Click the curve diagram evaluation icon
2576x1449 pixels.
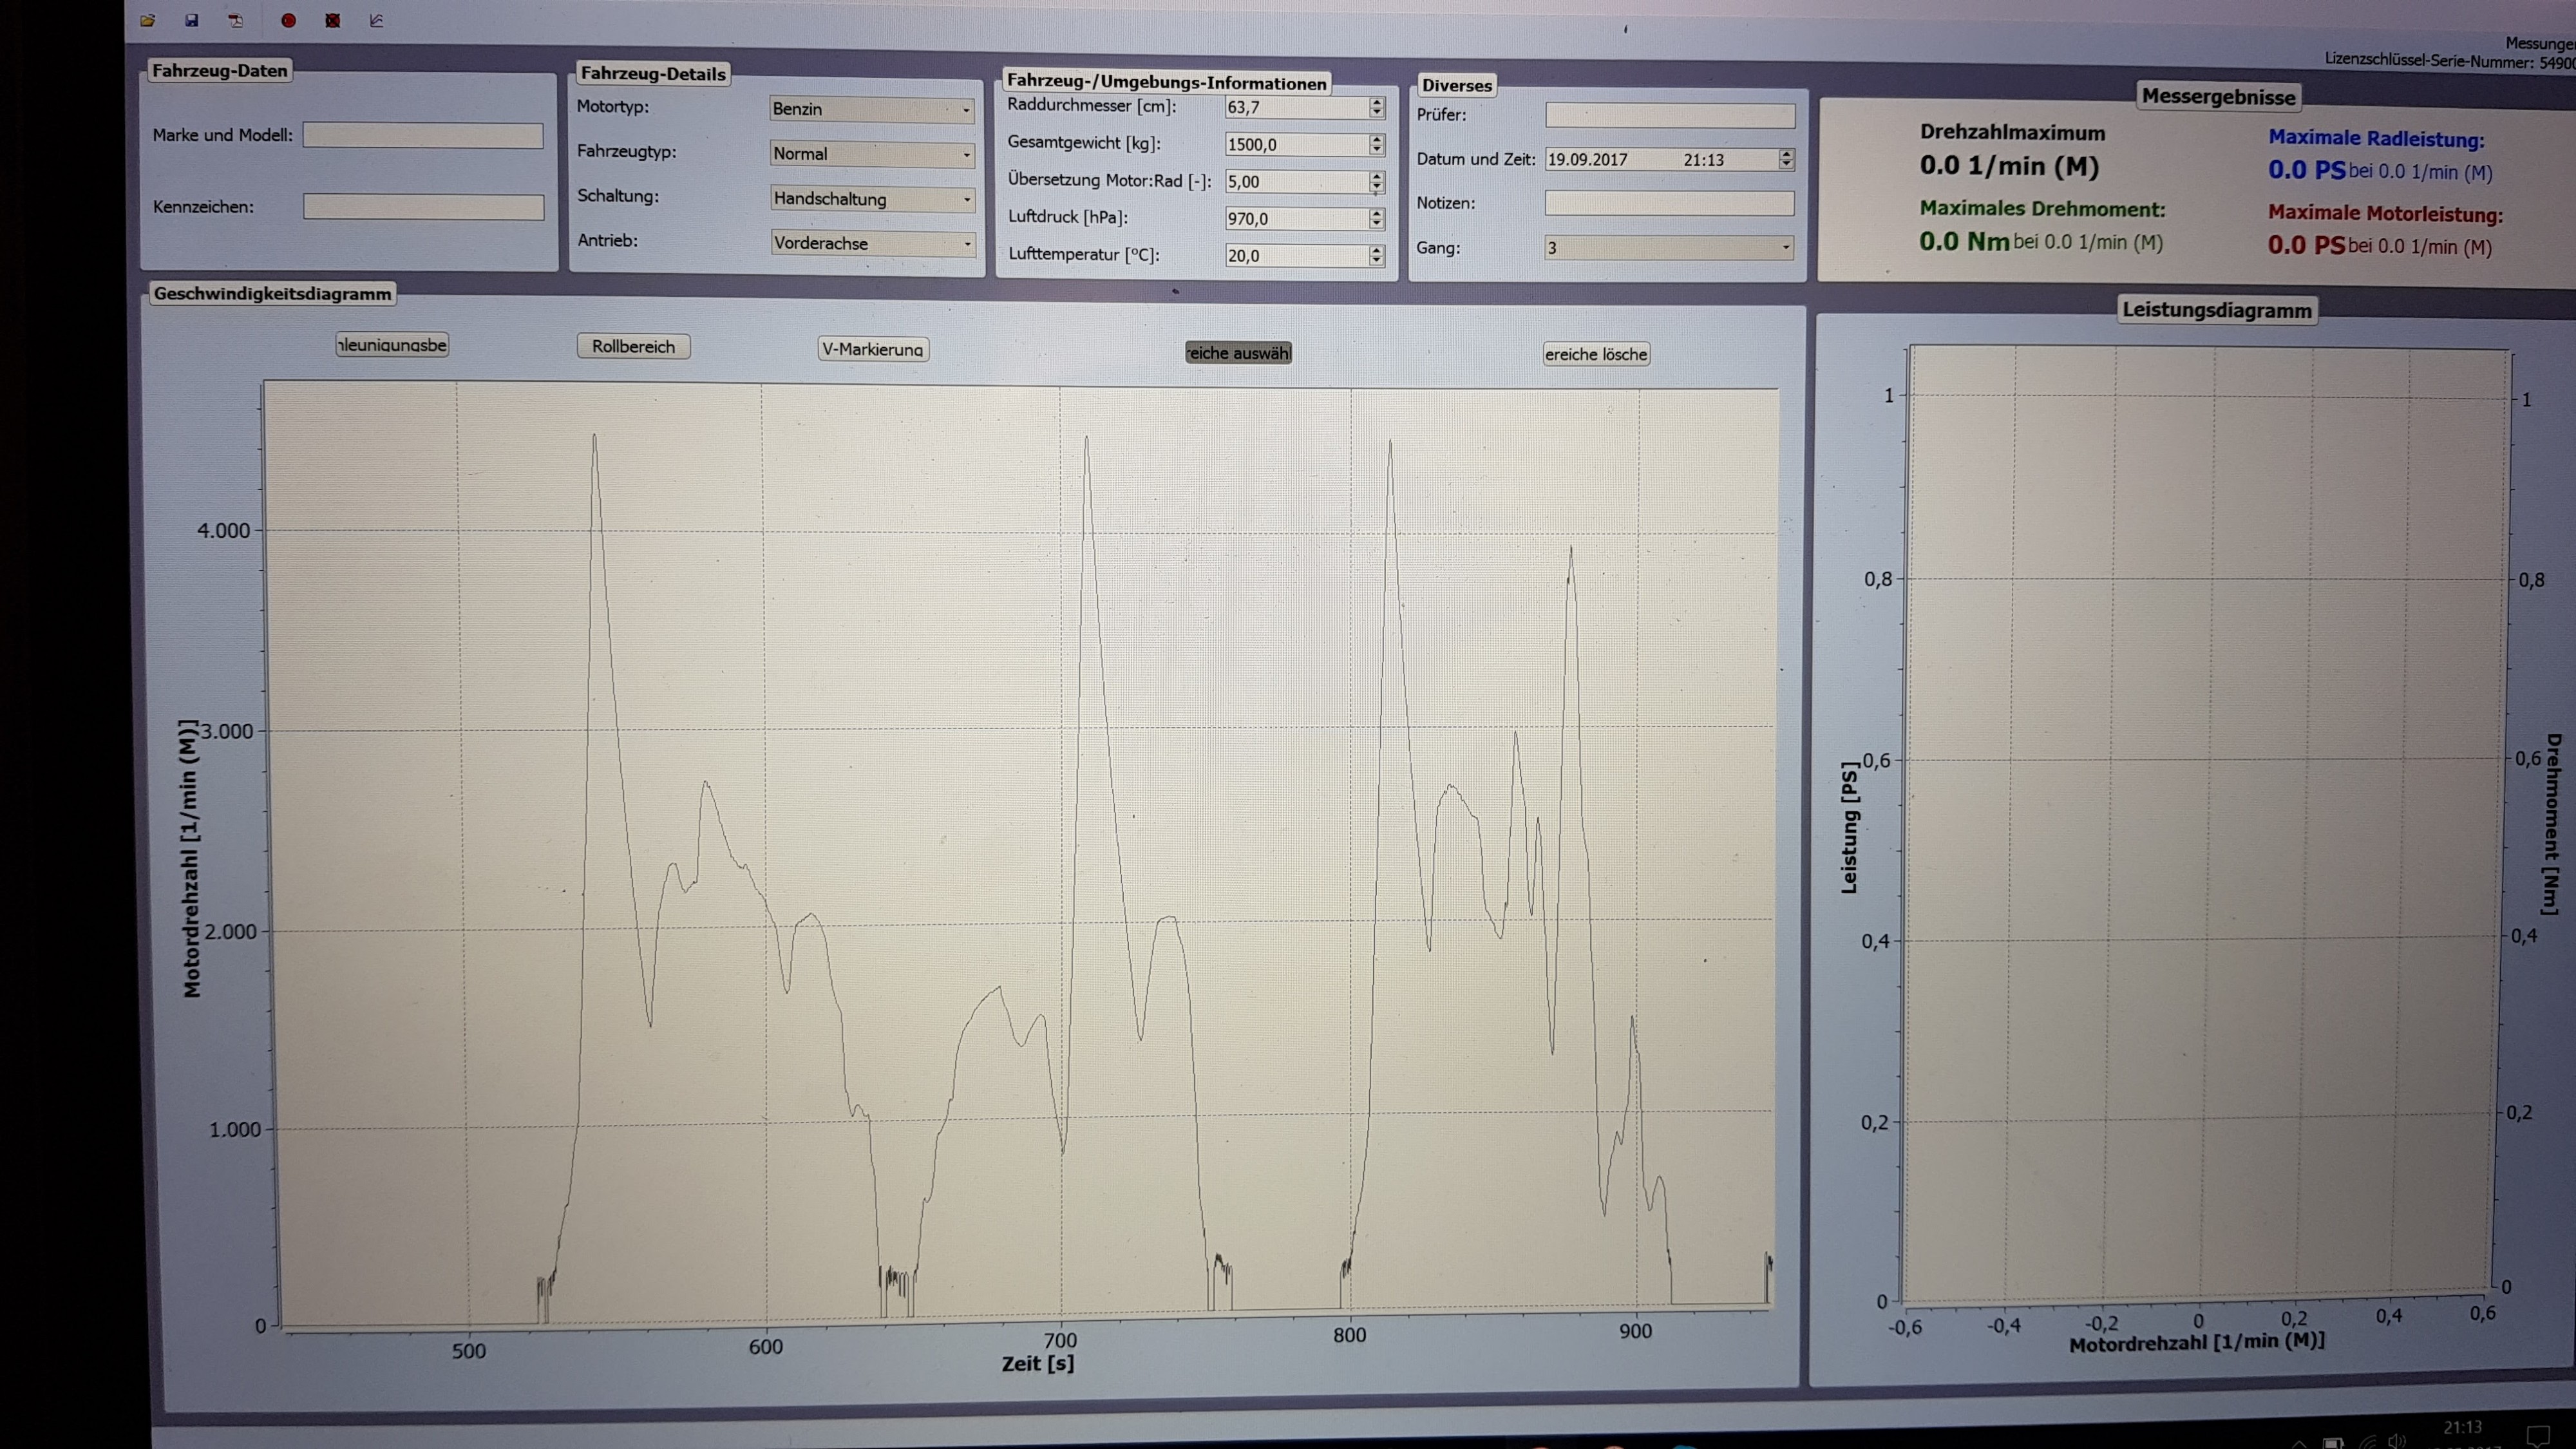[x=377, y=20]
